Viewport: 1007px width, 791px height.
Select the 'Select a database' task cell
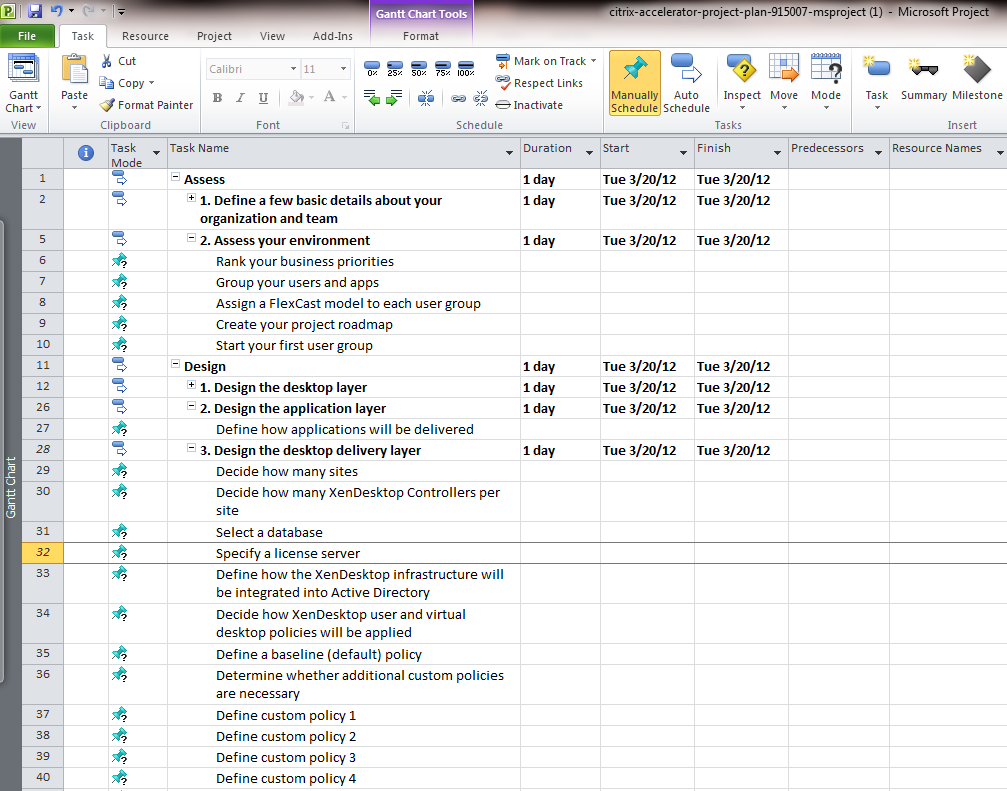tap(269, 532)
